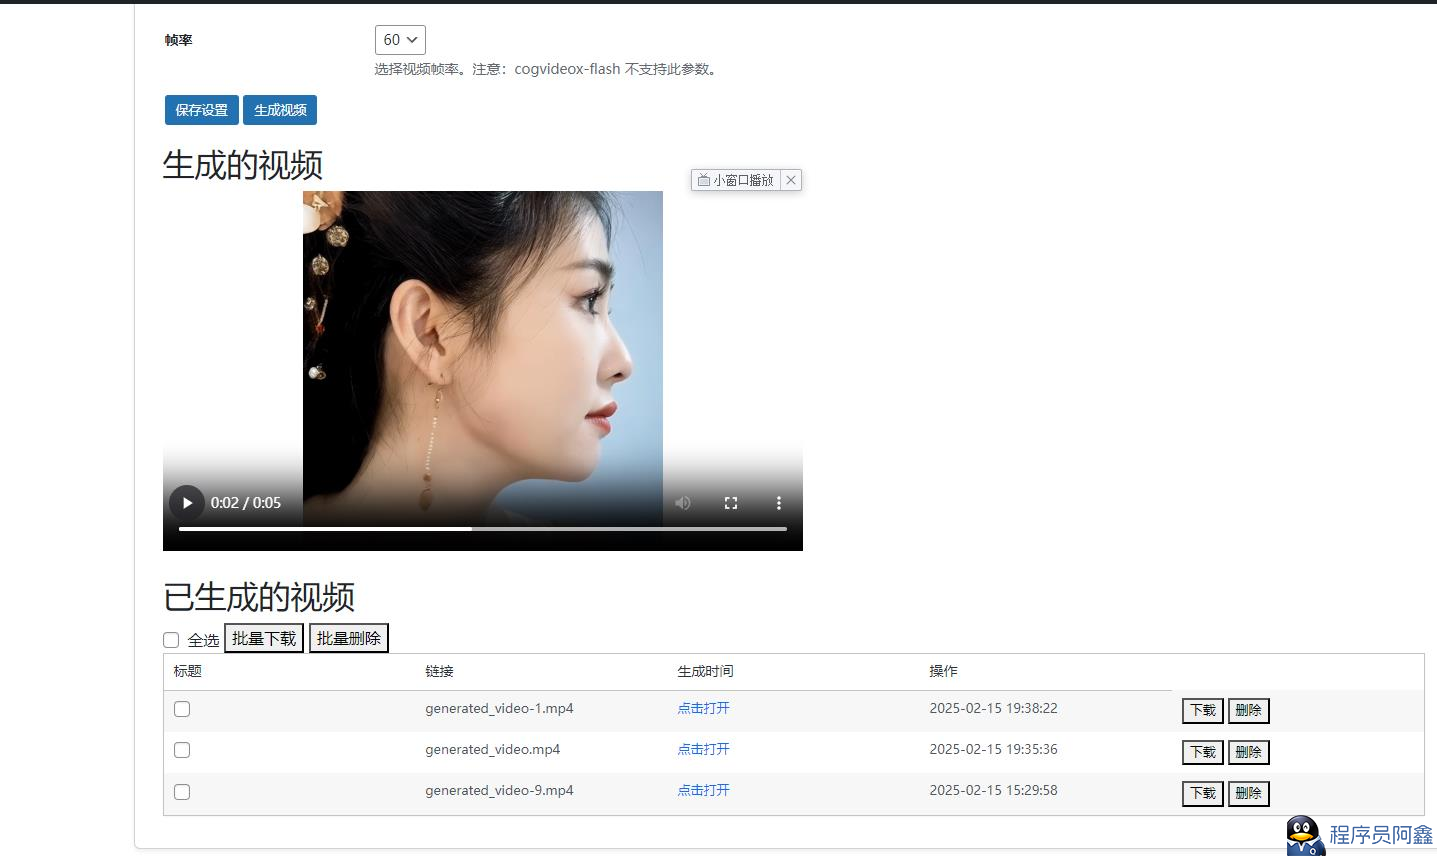Click the 帧率 field label

[179, 40]
